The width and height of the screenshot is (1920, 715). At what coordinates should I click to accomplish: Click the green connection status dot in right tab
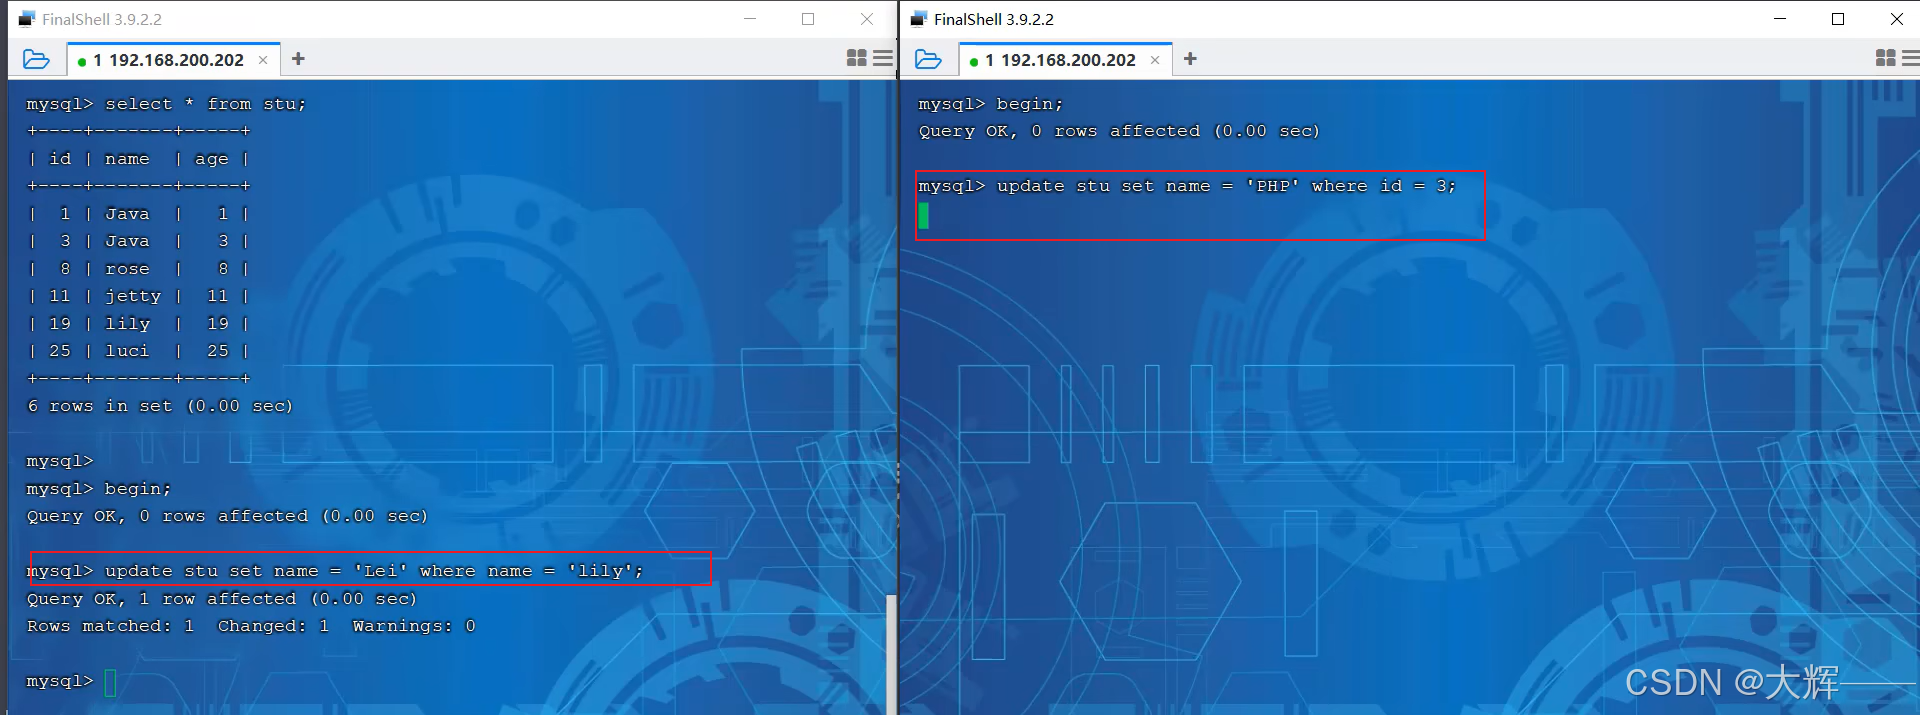point(974,62)
